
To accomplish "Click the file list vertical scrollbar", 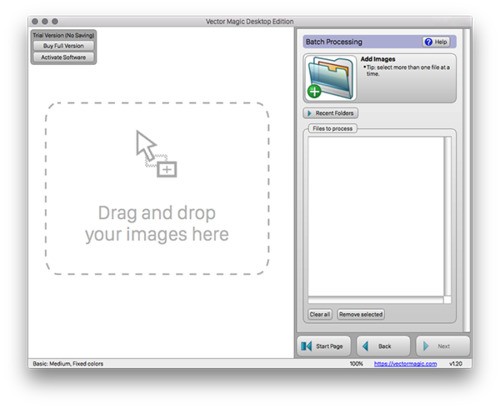I will 448,216.
